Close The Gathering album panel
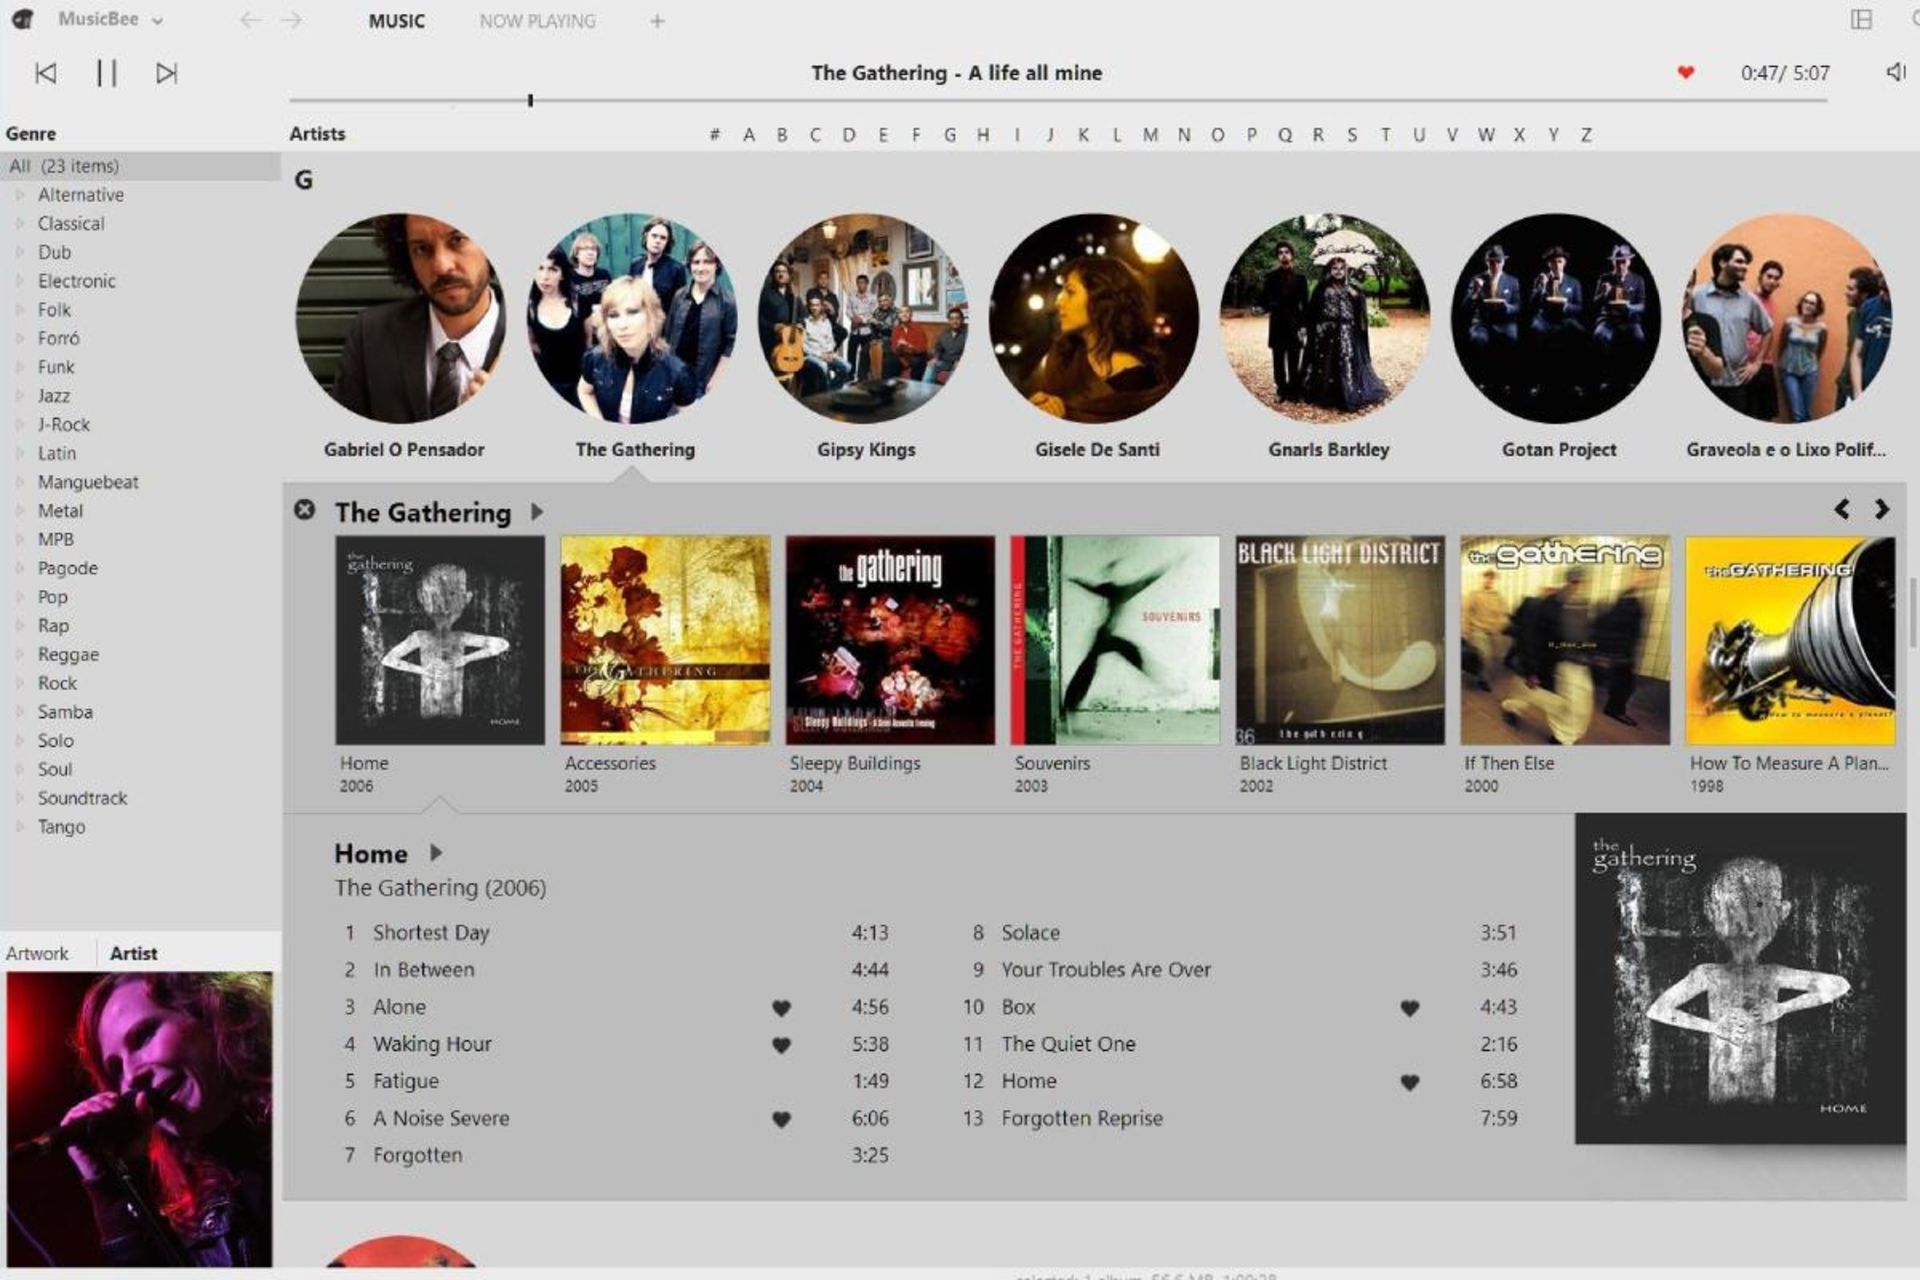1920x1280 pixels. click(304, 510)
